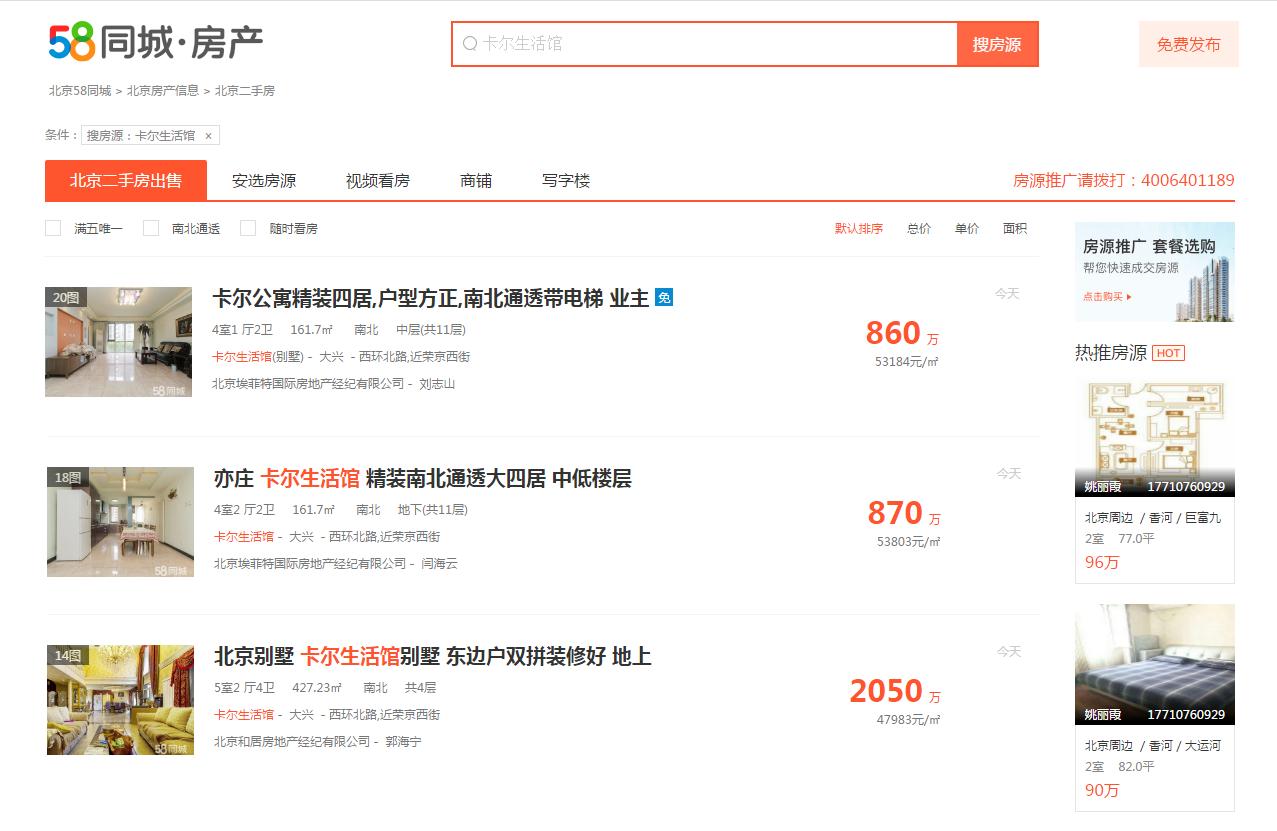Click the first listing's apartment photo
The height and width of the screenshot is (831, 1277).
pos(120,341)
